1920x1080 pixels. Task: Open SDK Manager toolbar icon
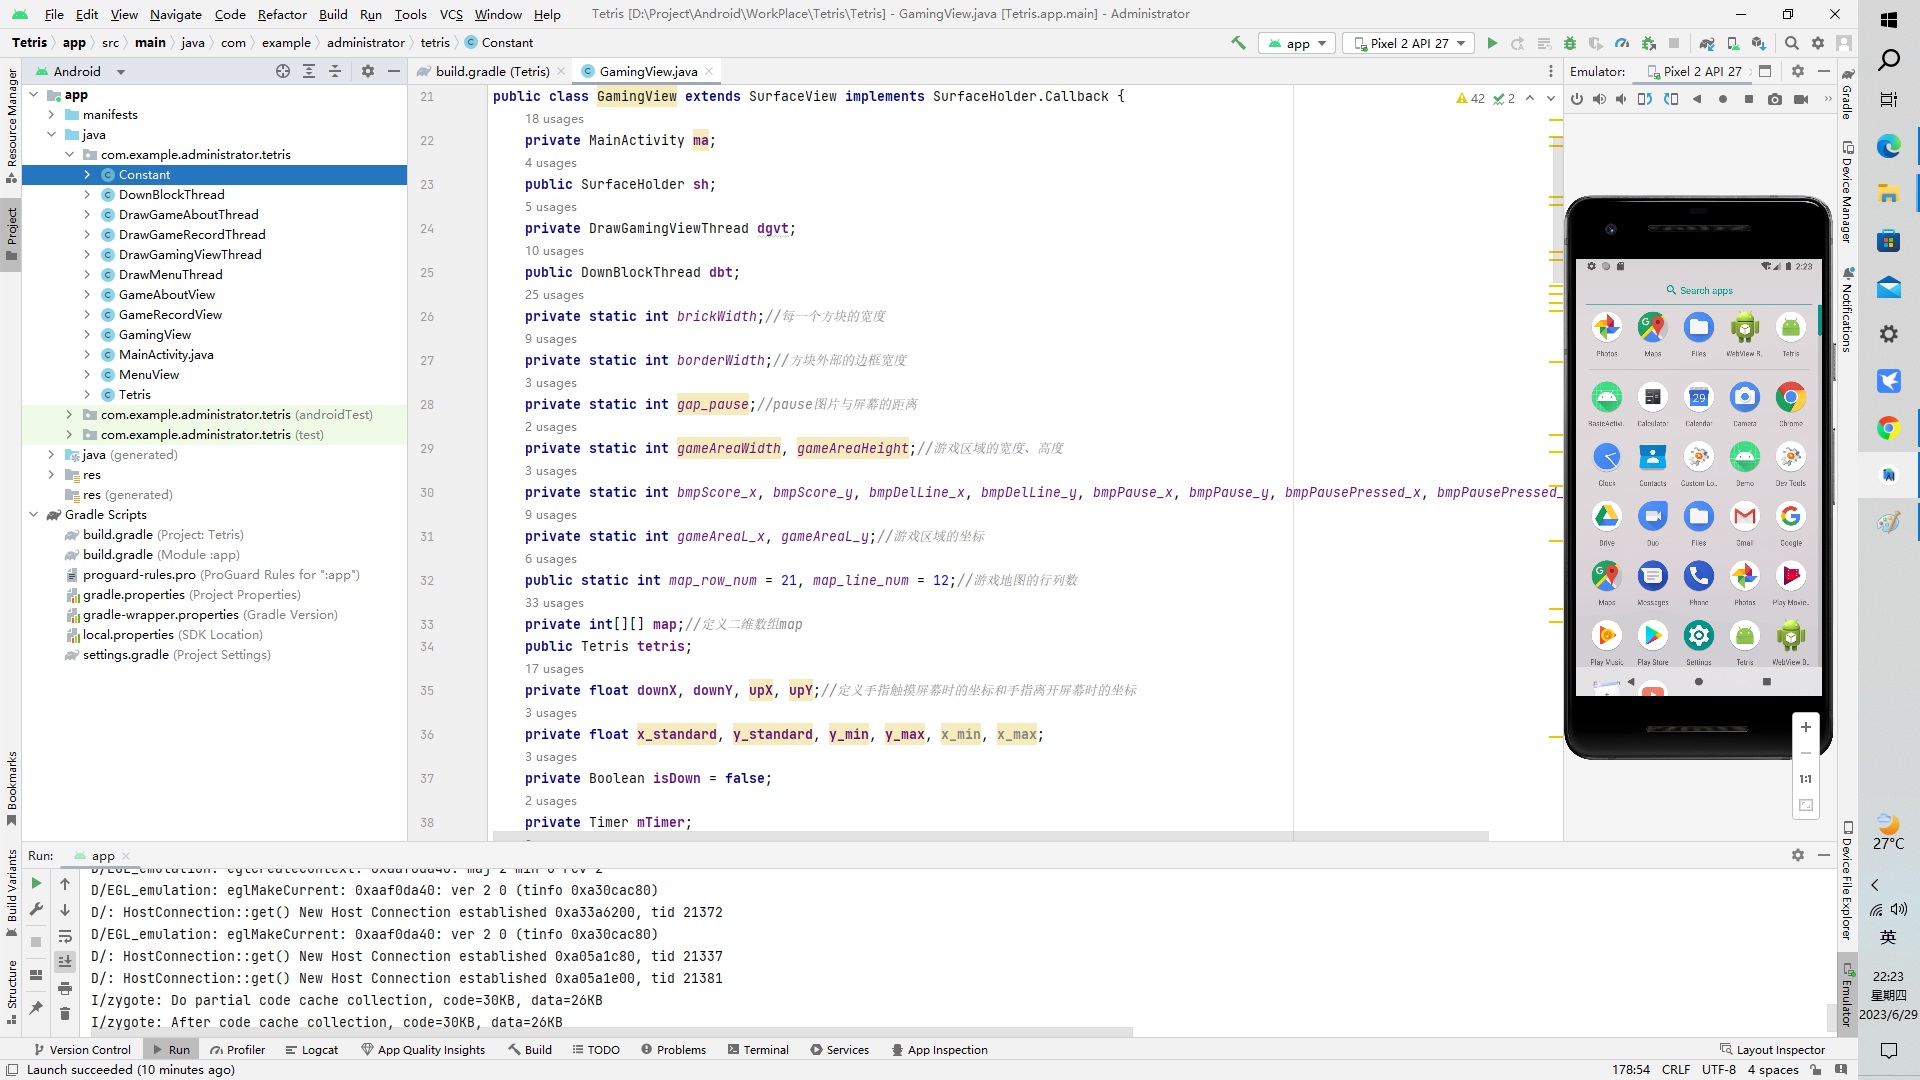coord(1759,43)
